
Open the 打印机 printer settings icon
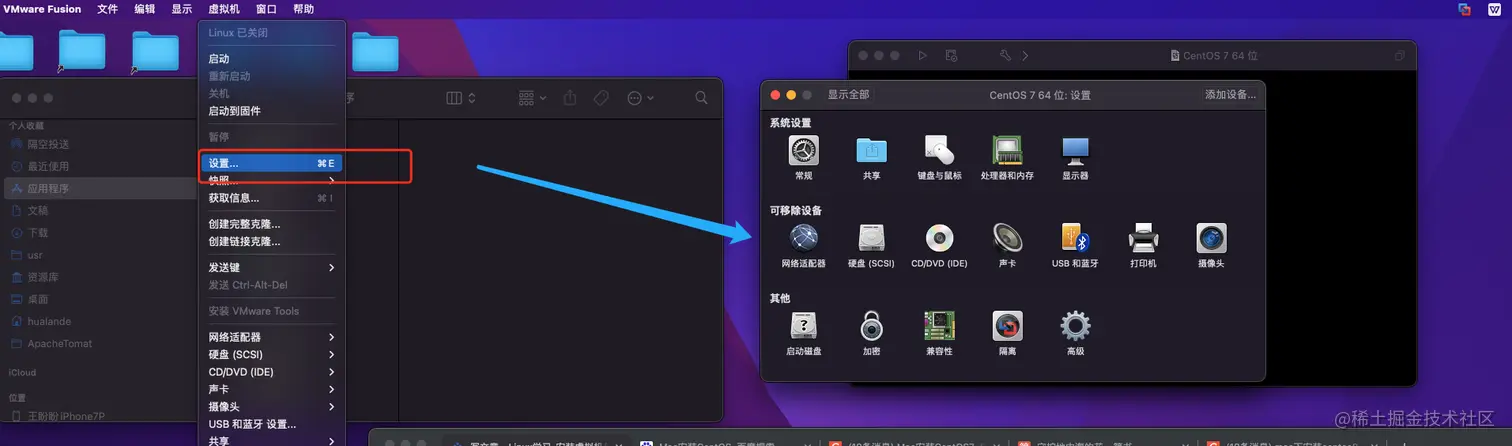1143,238
